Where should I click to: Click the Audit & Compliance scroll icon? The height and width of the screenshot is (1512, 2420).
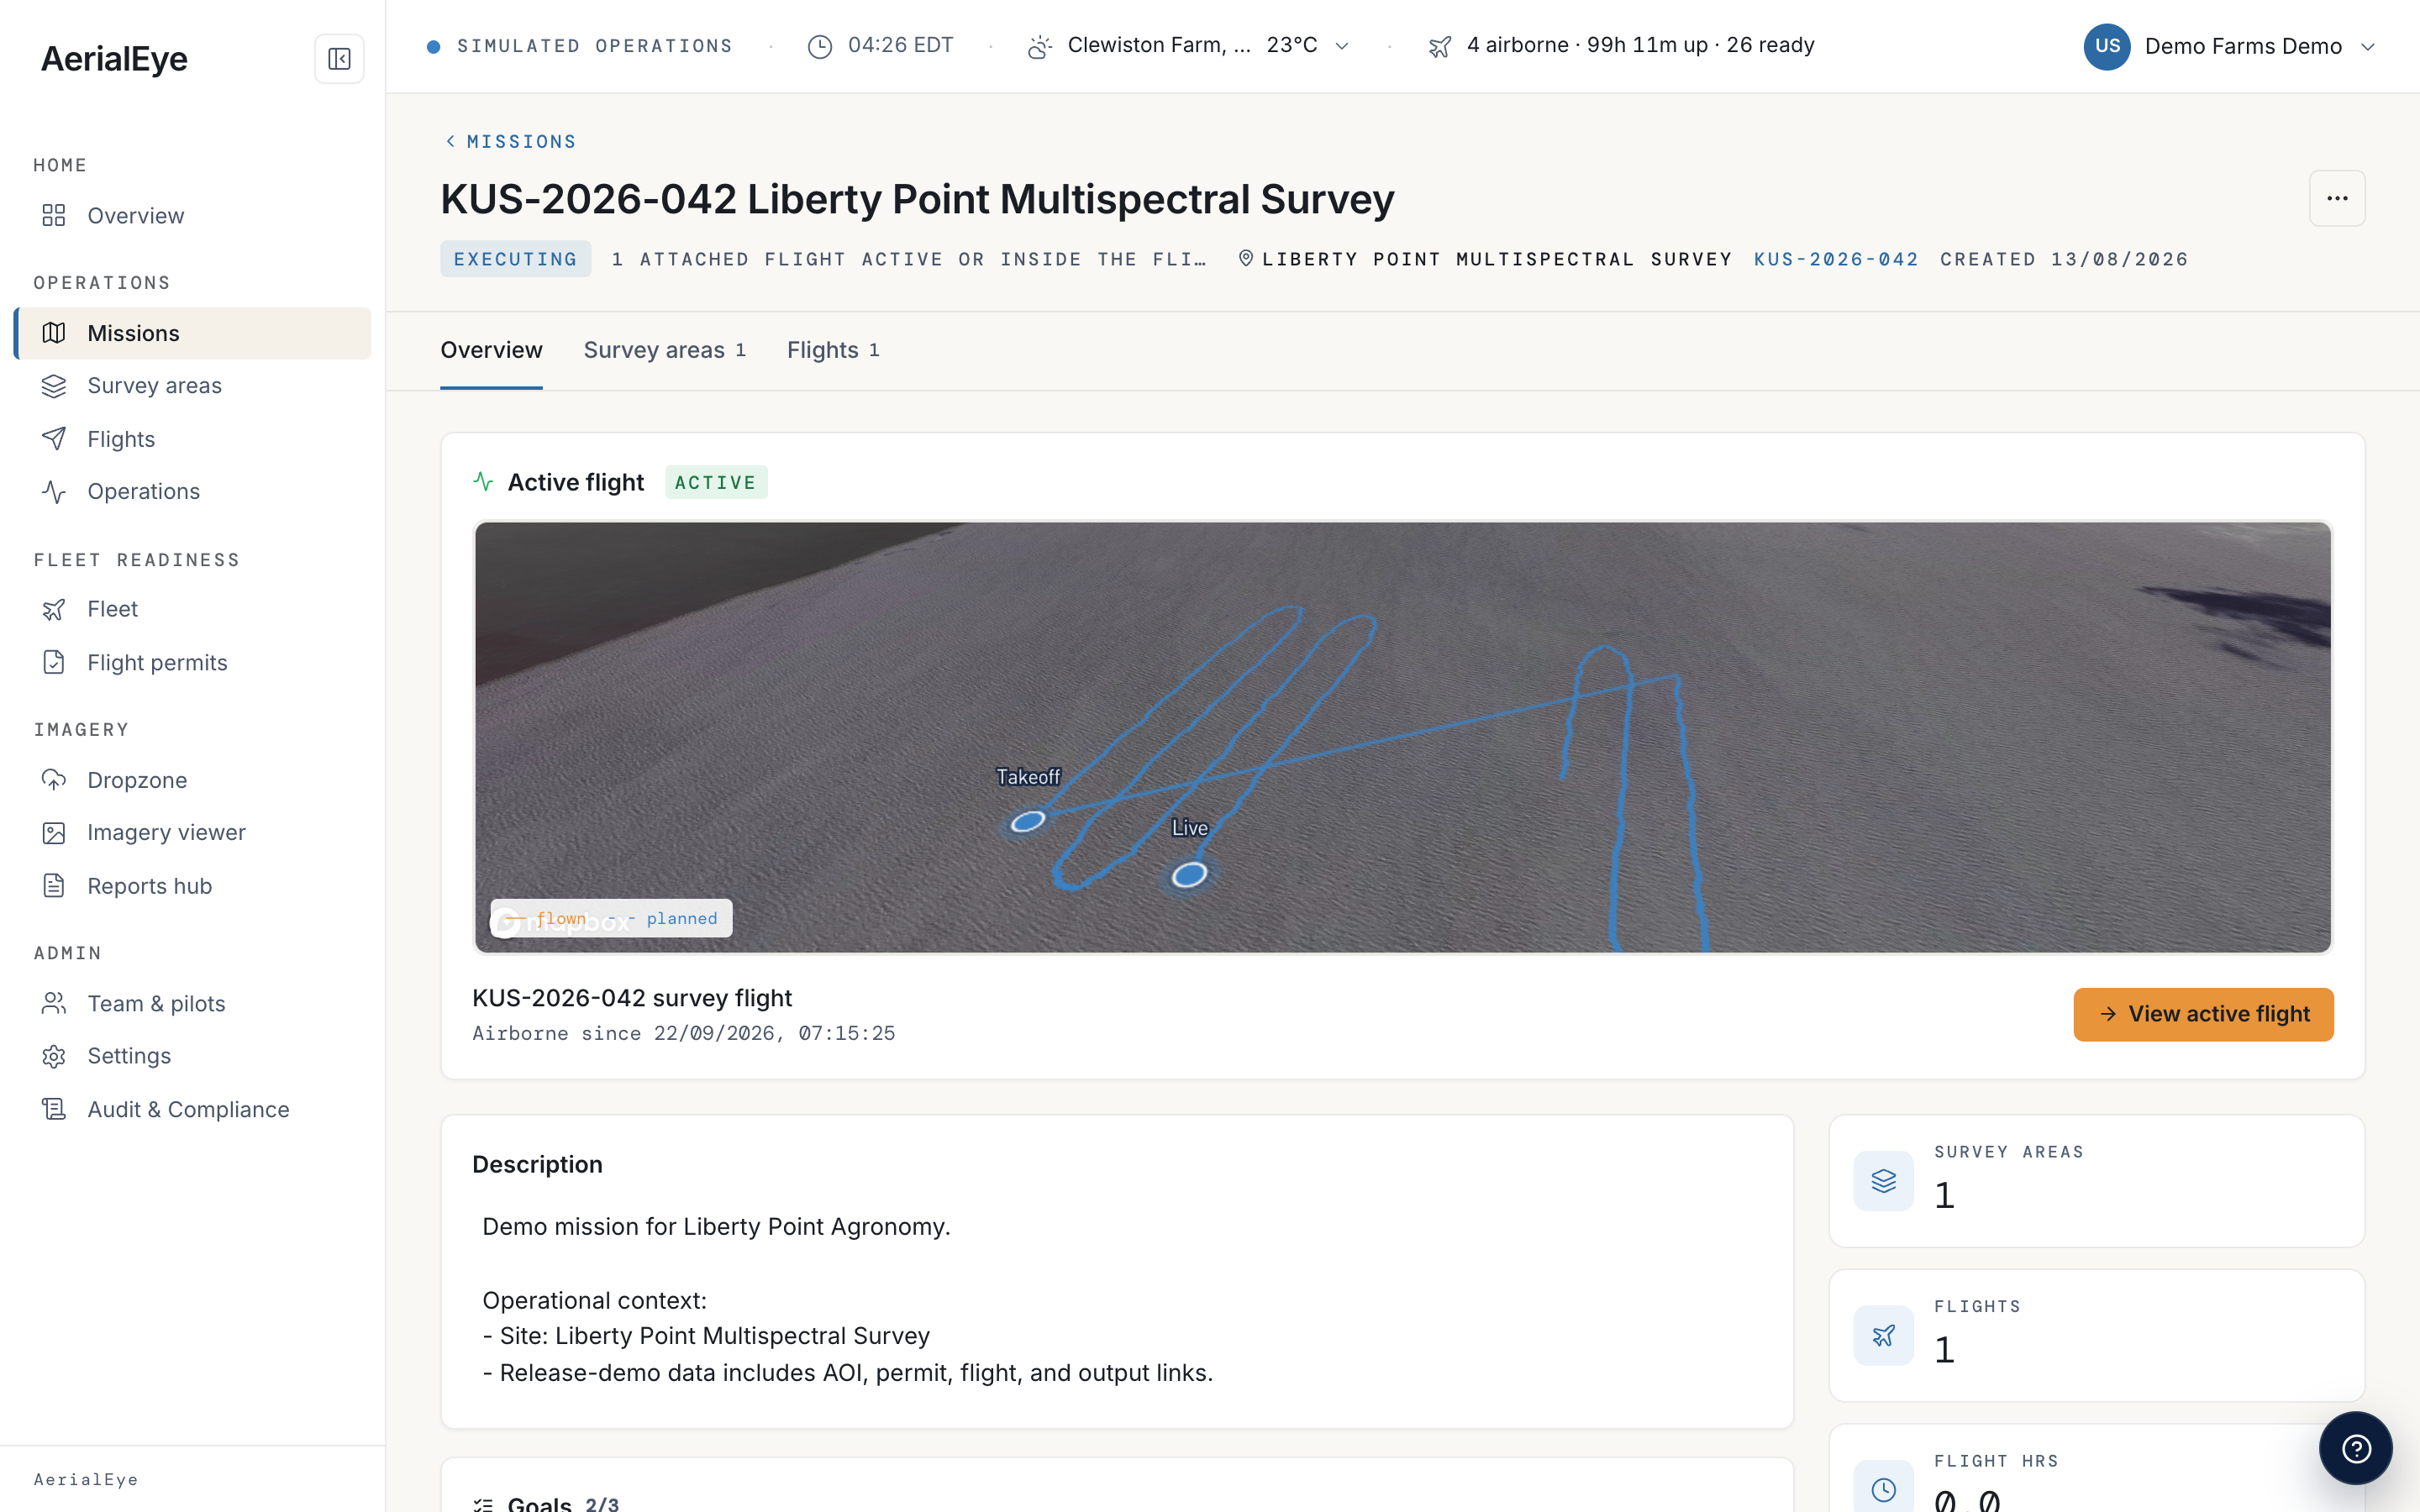54,1110
